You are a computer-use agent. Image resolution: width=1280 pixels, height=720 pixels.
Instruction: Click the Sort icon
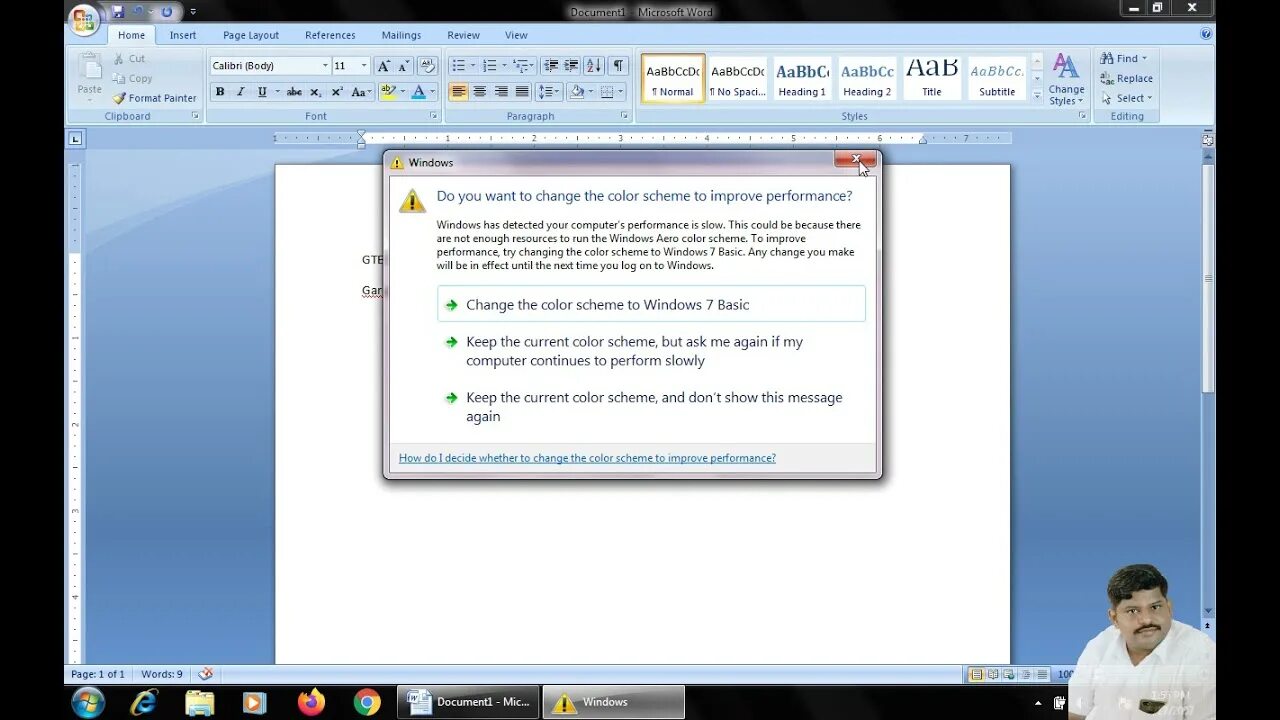click(594, 66)
